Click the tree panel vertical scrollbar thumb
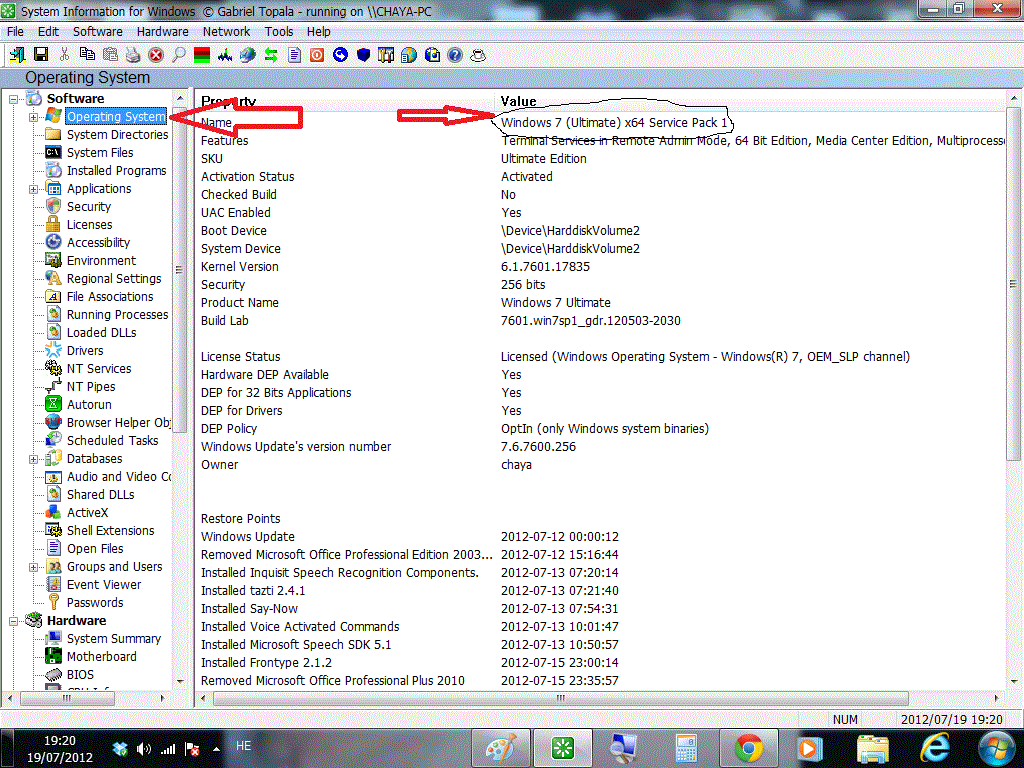Image resolution: width=1024 pixels, height=768 pixels. 180,270
